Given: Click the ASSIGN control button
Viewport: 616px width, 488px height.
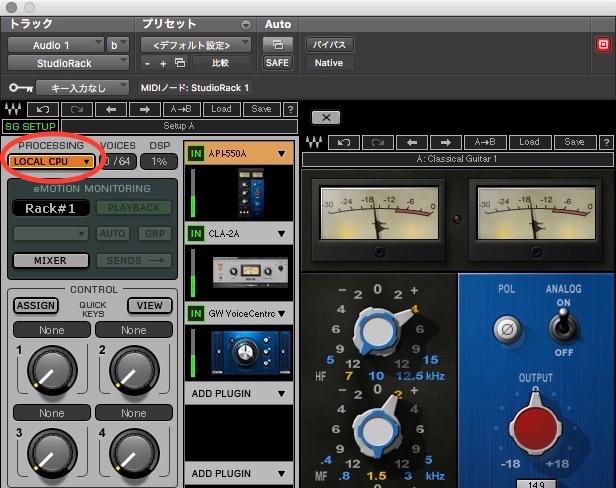Looking at the screenshot, I should tap(36, 306).
